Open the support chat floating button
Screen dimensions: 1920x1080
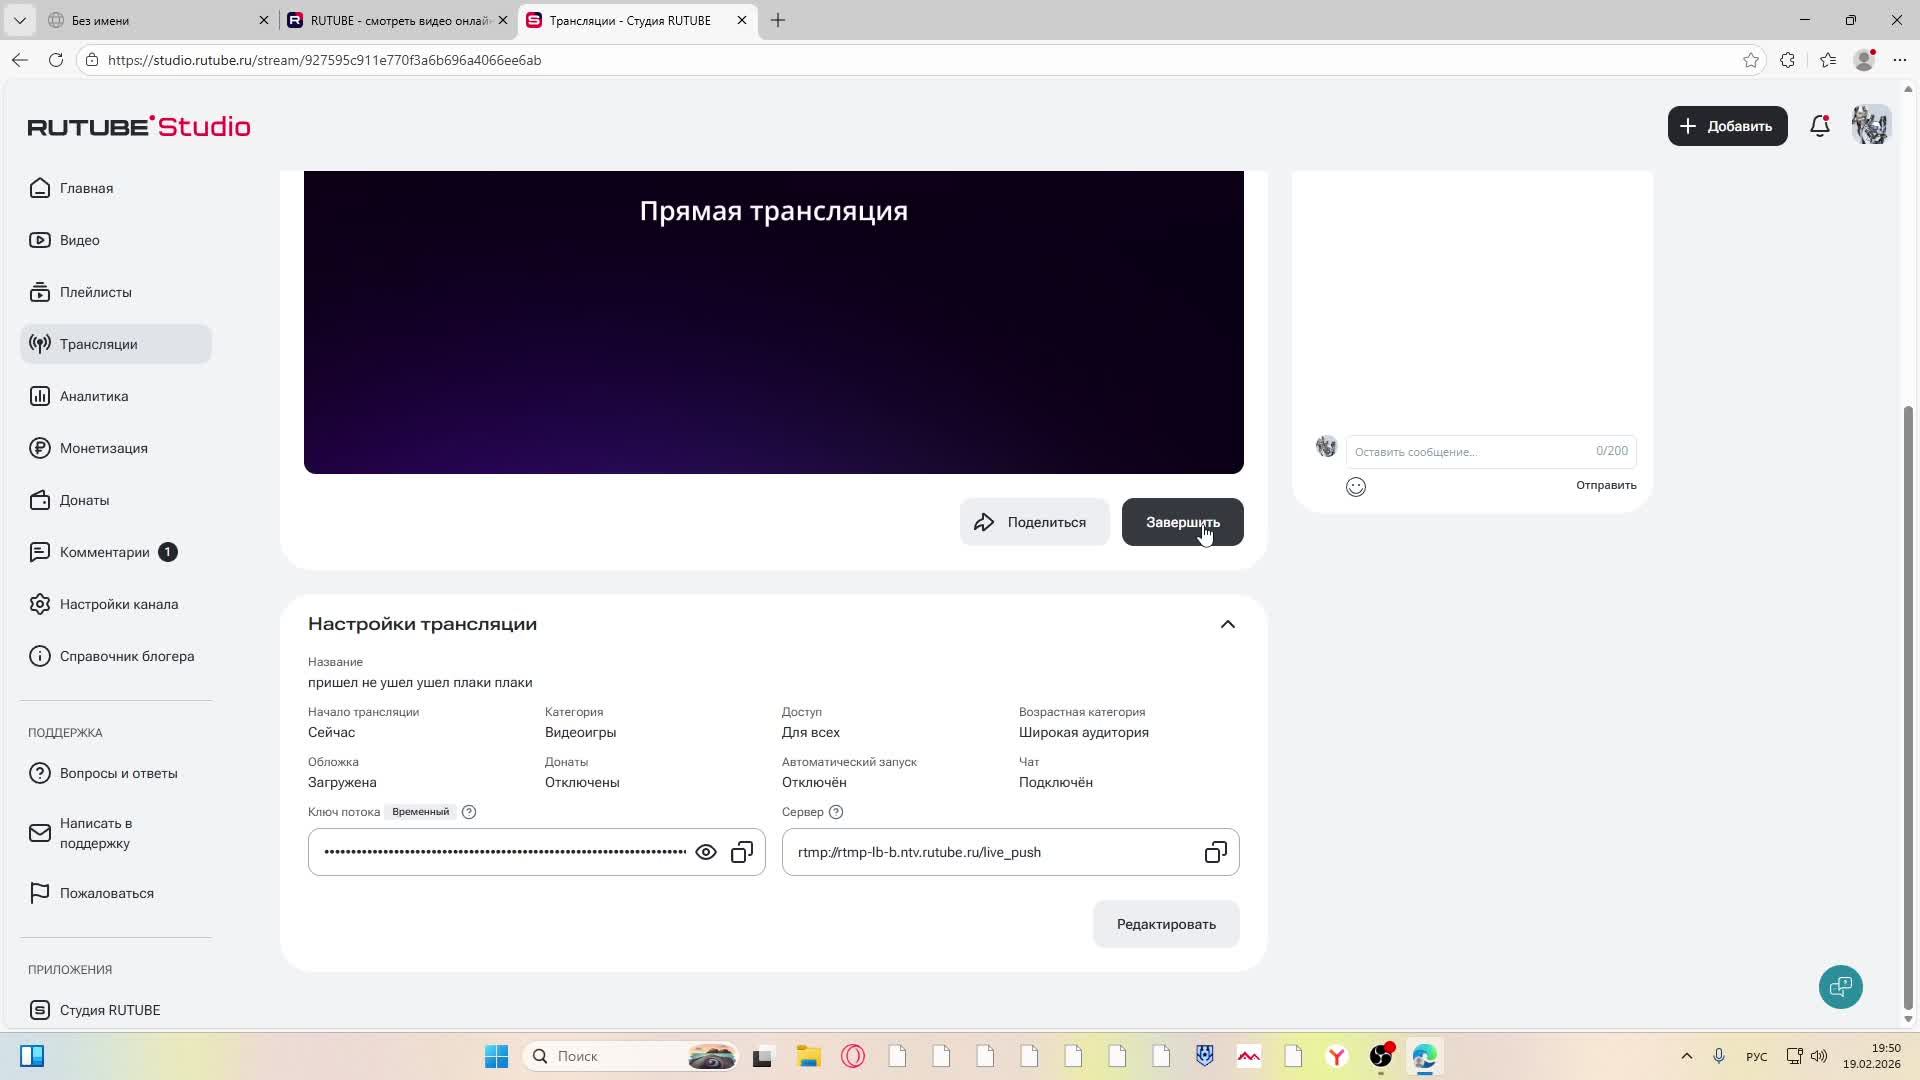(1840, 987)
